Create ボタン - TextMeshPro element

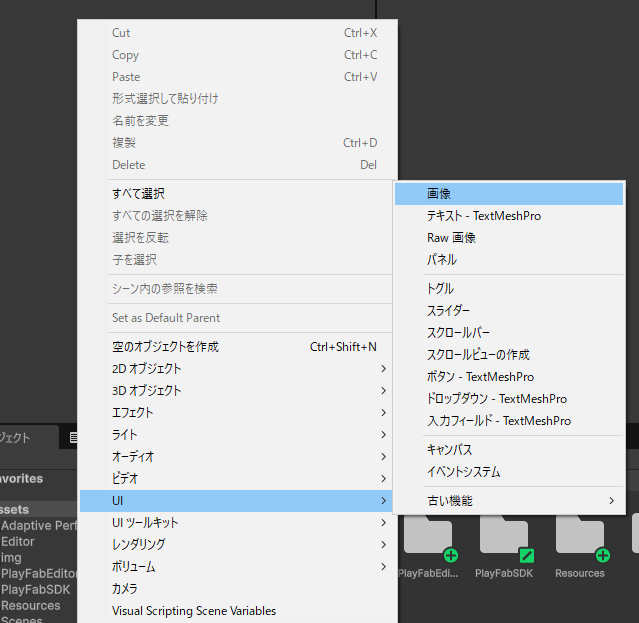point(509,376)
